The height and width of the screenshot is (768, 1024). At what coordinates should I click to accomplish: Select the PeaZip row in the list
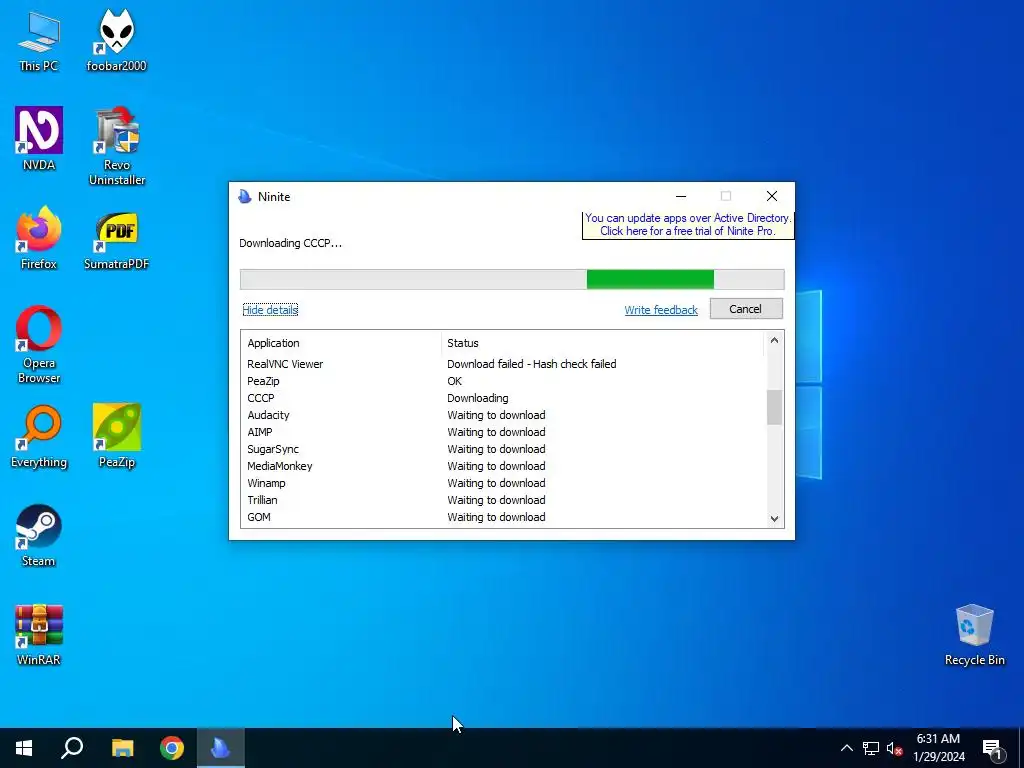tap(503, 381)
